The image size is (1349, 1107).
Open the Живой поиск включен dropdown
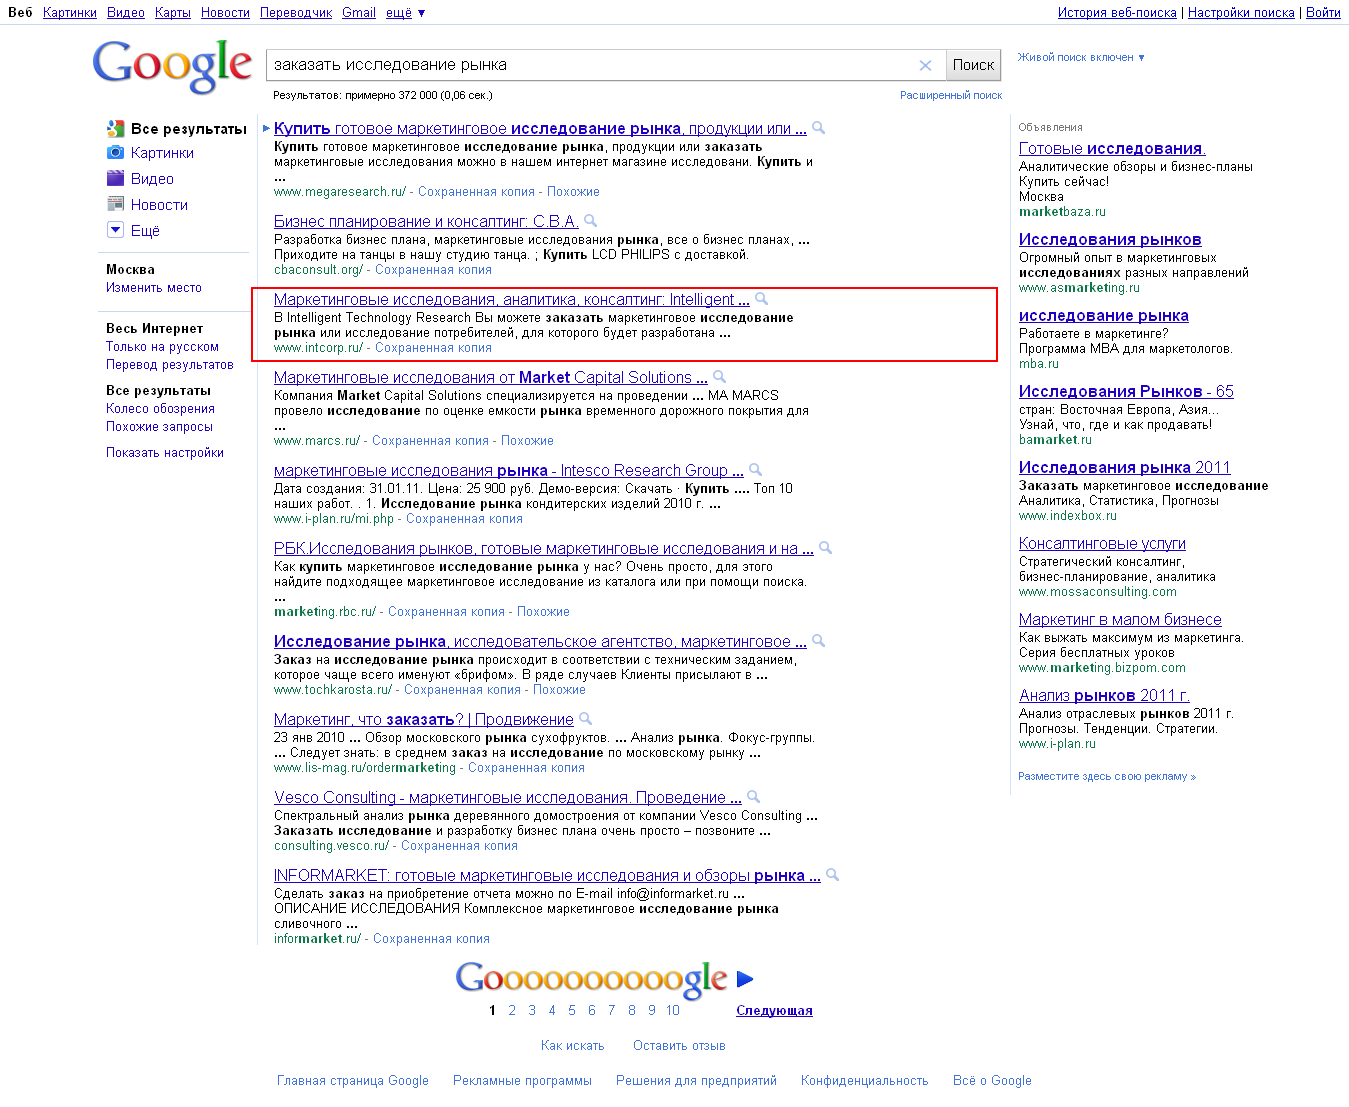tap(1081, 57)
